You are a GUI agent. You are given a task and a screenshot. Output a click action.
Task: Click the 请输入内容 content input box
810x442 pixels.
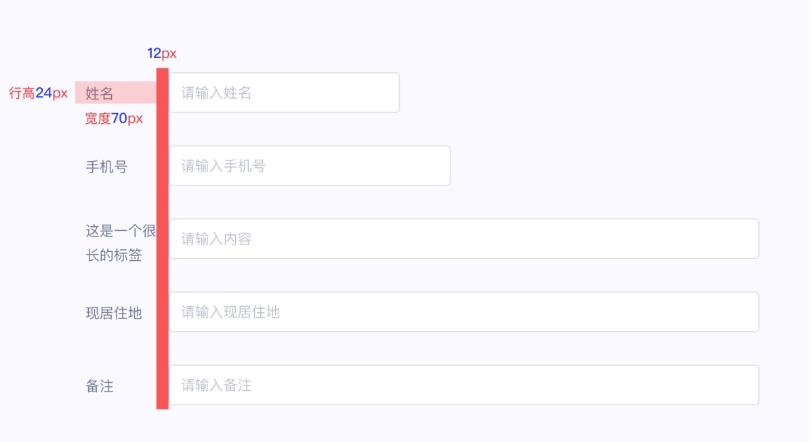(463, 239)
